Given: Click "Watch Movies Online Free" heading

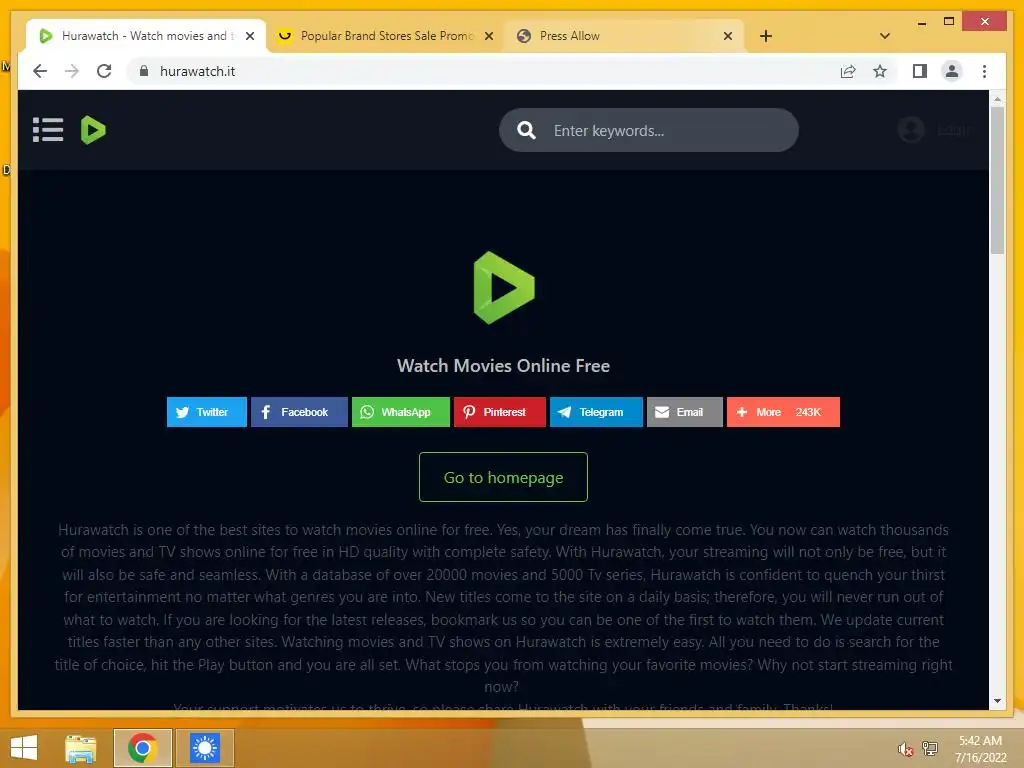Looking at the screenshot, I should 504,366.
